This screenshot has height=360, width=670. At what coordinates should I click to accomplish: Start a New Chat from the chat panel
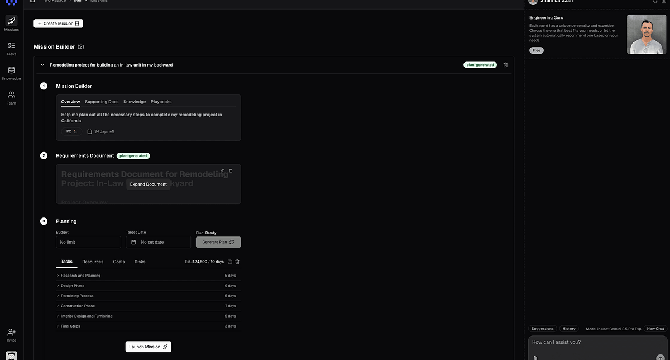[655, 329]
